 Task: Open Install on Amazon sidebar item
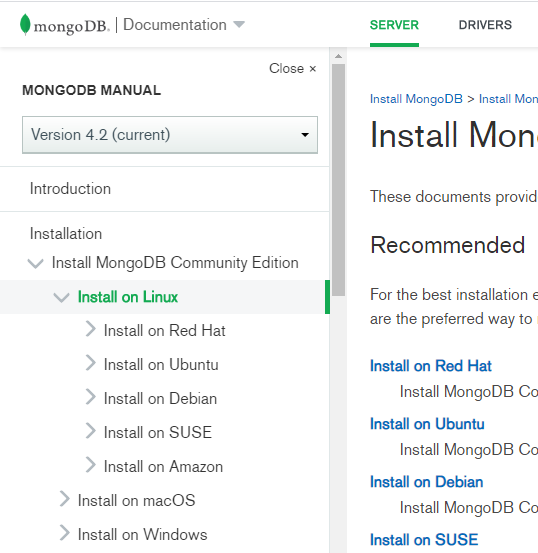click(x=163, y=467)
